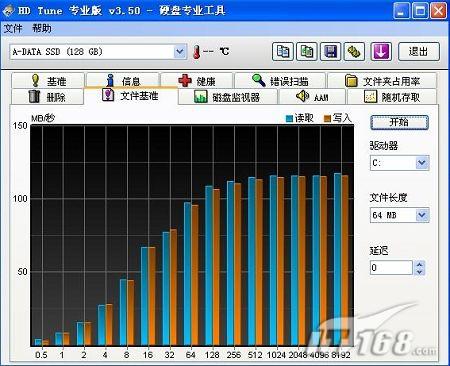The image size is (450, 366).
Task: Click the floppy disk save screenshot icon
Action: pos(331,52)
